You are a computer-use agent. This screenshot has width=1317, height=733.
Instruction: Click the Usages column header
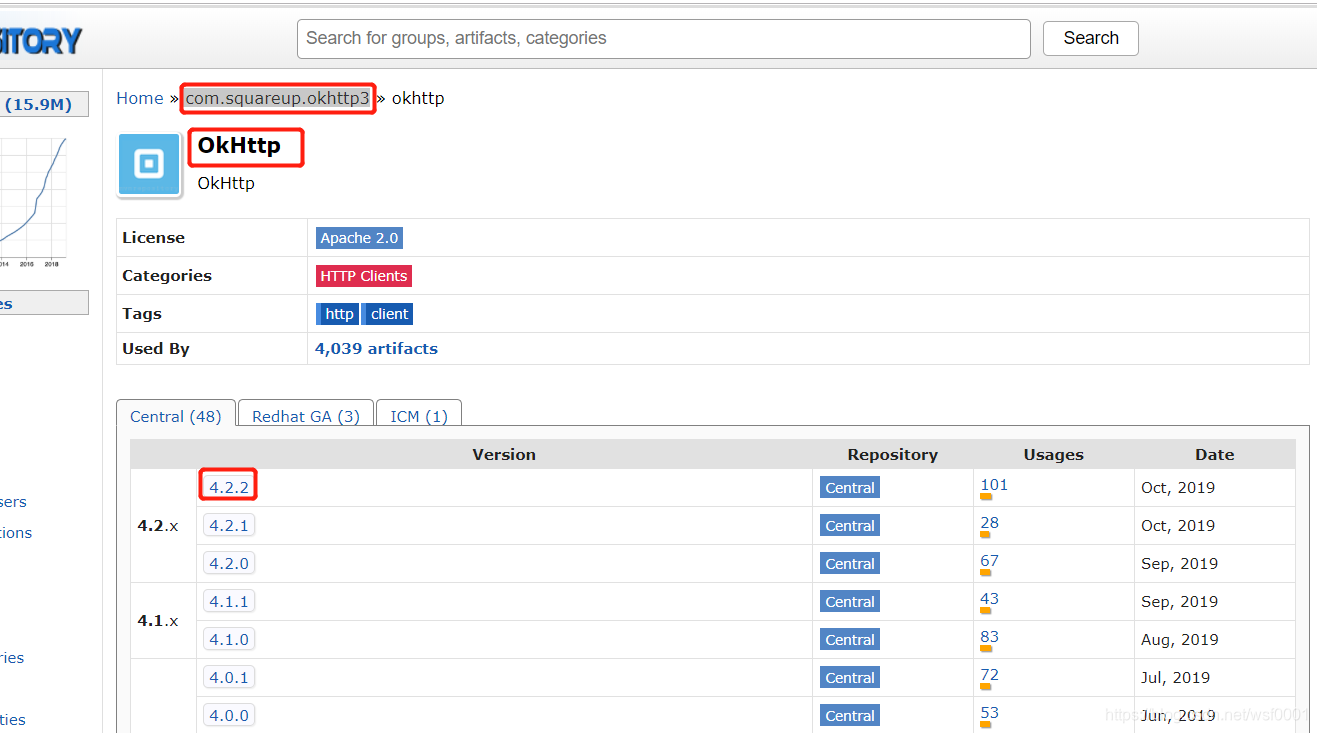point(1053,455)
